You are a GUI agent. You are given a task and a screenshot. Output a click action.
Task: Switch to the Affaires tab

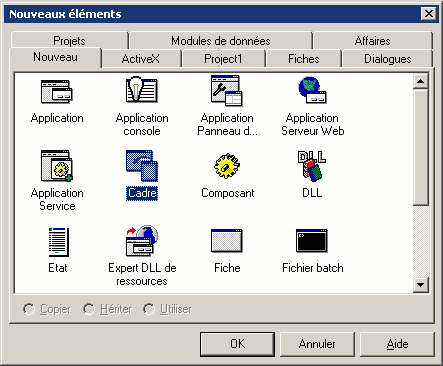[x=373, y=41]
